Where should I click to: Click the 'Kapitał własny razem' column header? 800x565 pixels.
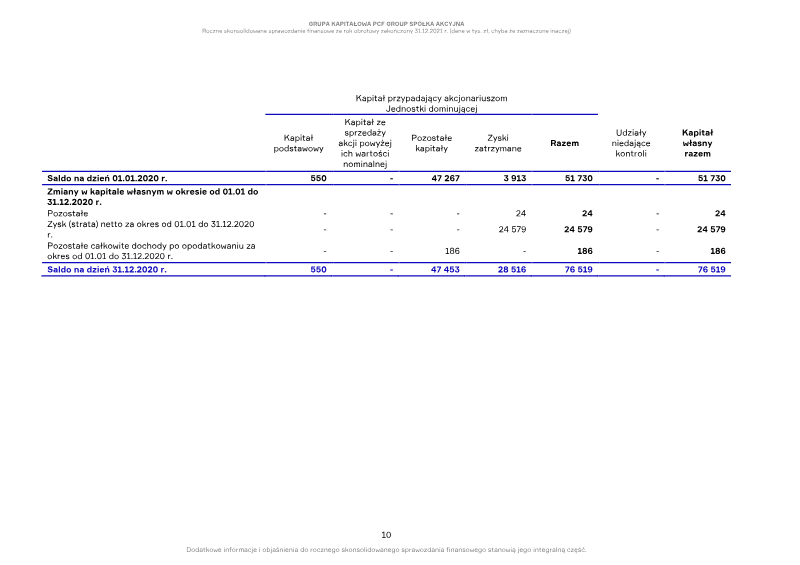696,143
